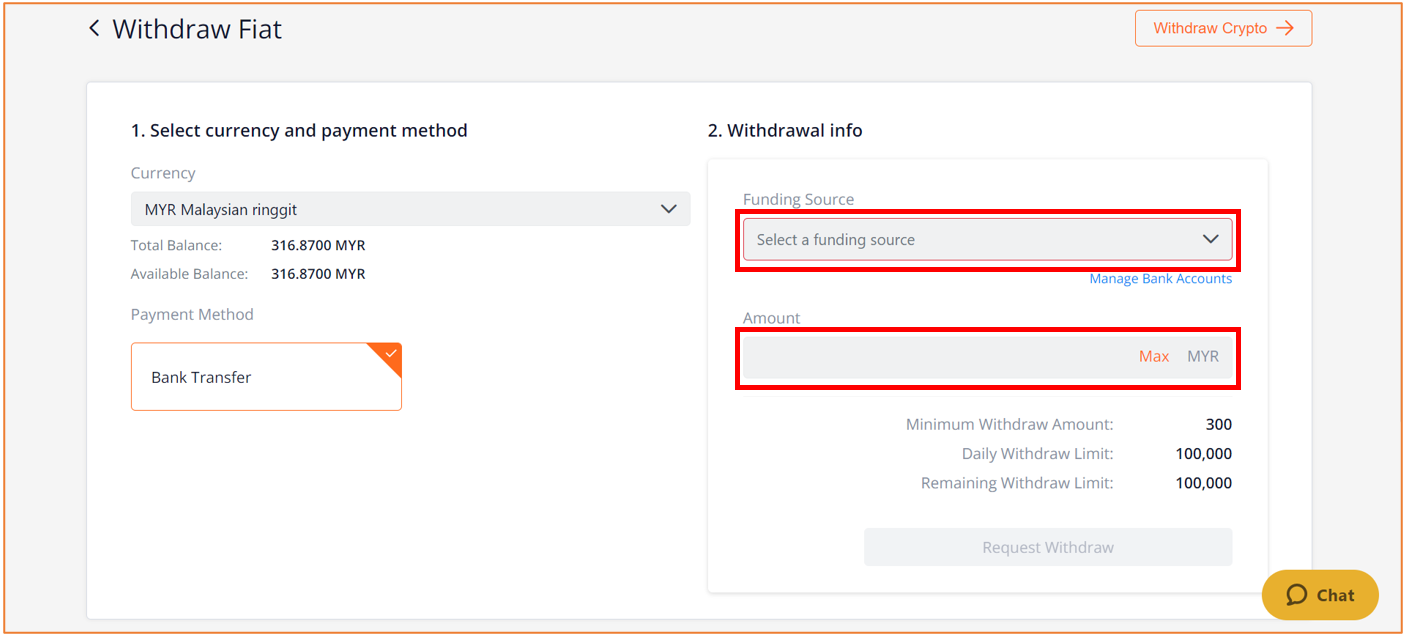Click the Available Balance value
Image resolution: width=1406 pixels, height=636 pixels.
[x=318, y=274]
